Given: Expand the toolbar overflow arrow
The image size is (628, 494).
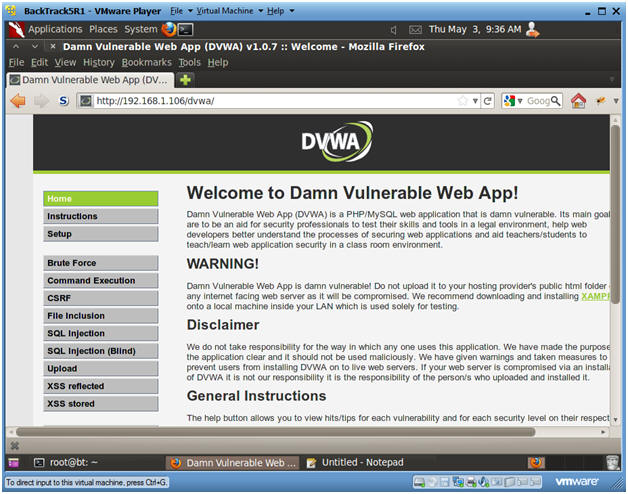Looking at the screenshot, I should [x=616, y=101].
